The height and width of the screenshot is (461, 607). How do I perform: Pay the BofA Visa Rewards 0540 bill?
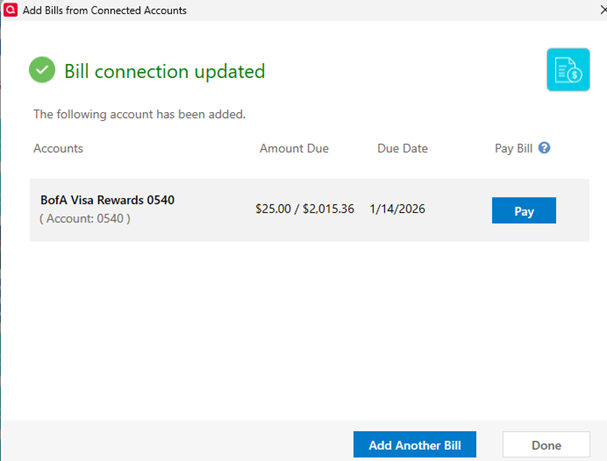pos(524,211)
